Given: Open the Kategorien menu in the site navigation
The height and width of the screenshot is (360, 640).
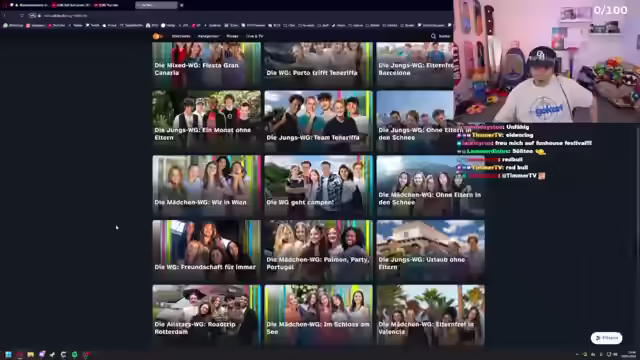Looking at the screenshot, I should pyautogui.click(x=208, y=36).
